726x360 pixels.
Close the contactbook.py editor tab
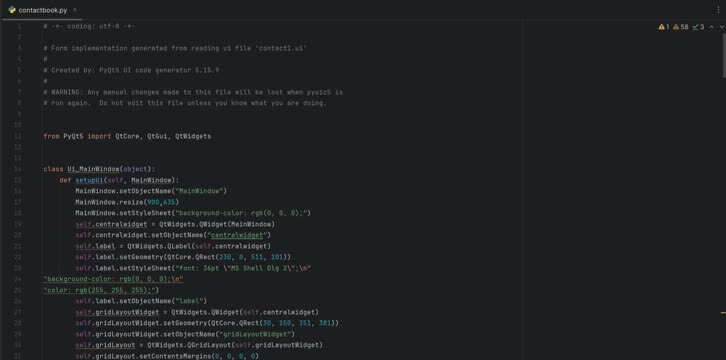point(75,10)
